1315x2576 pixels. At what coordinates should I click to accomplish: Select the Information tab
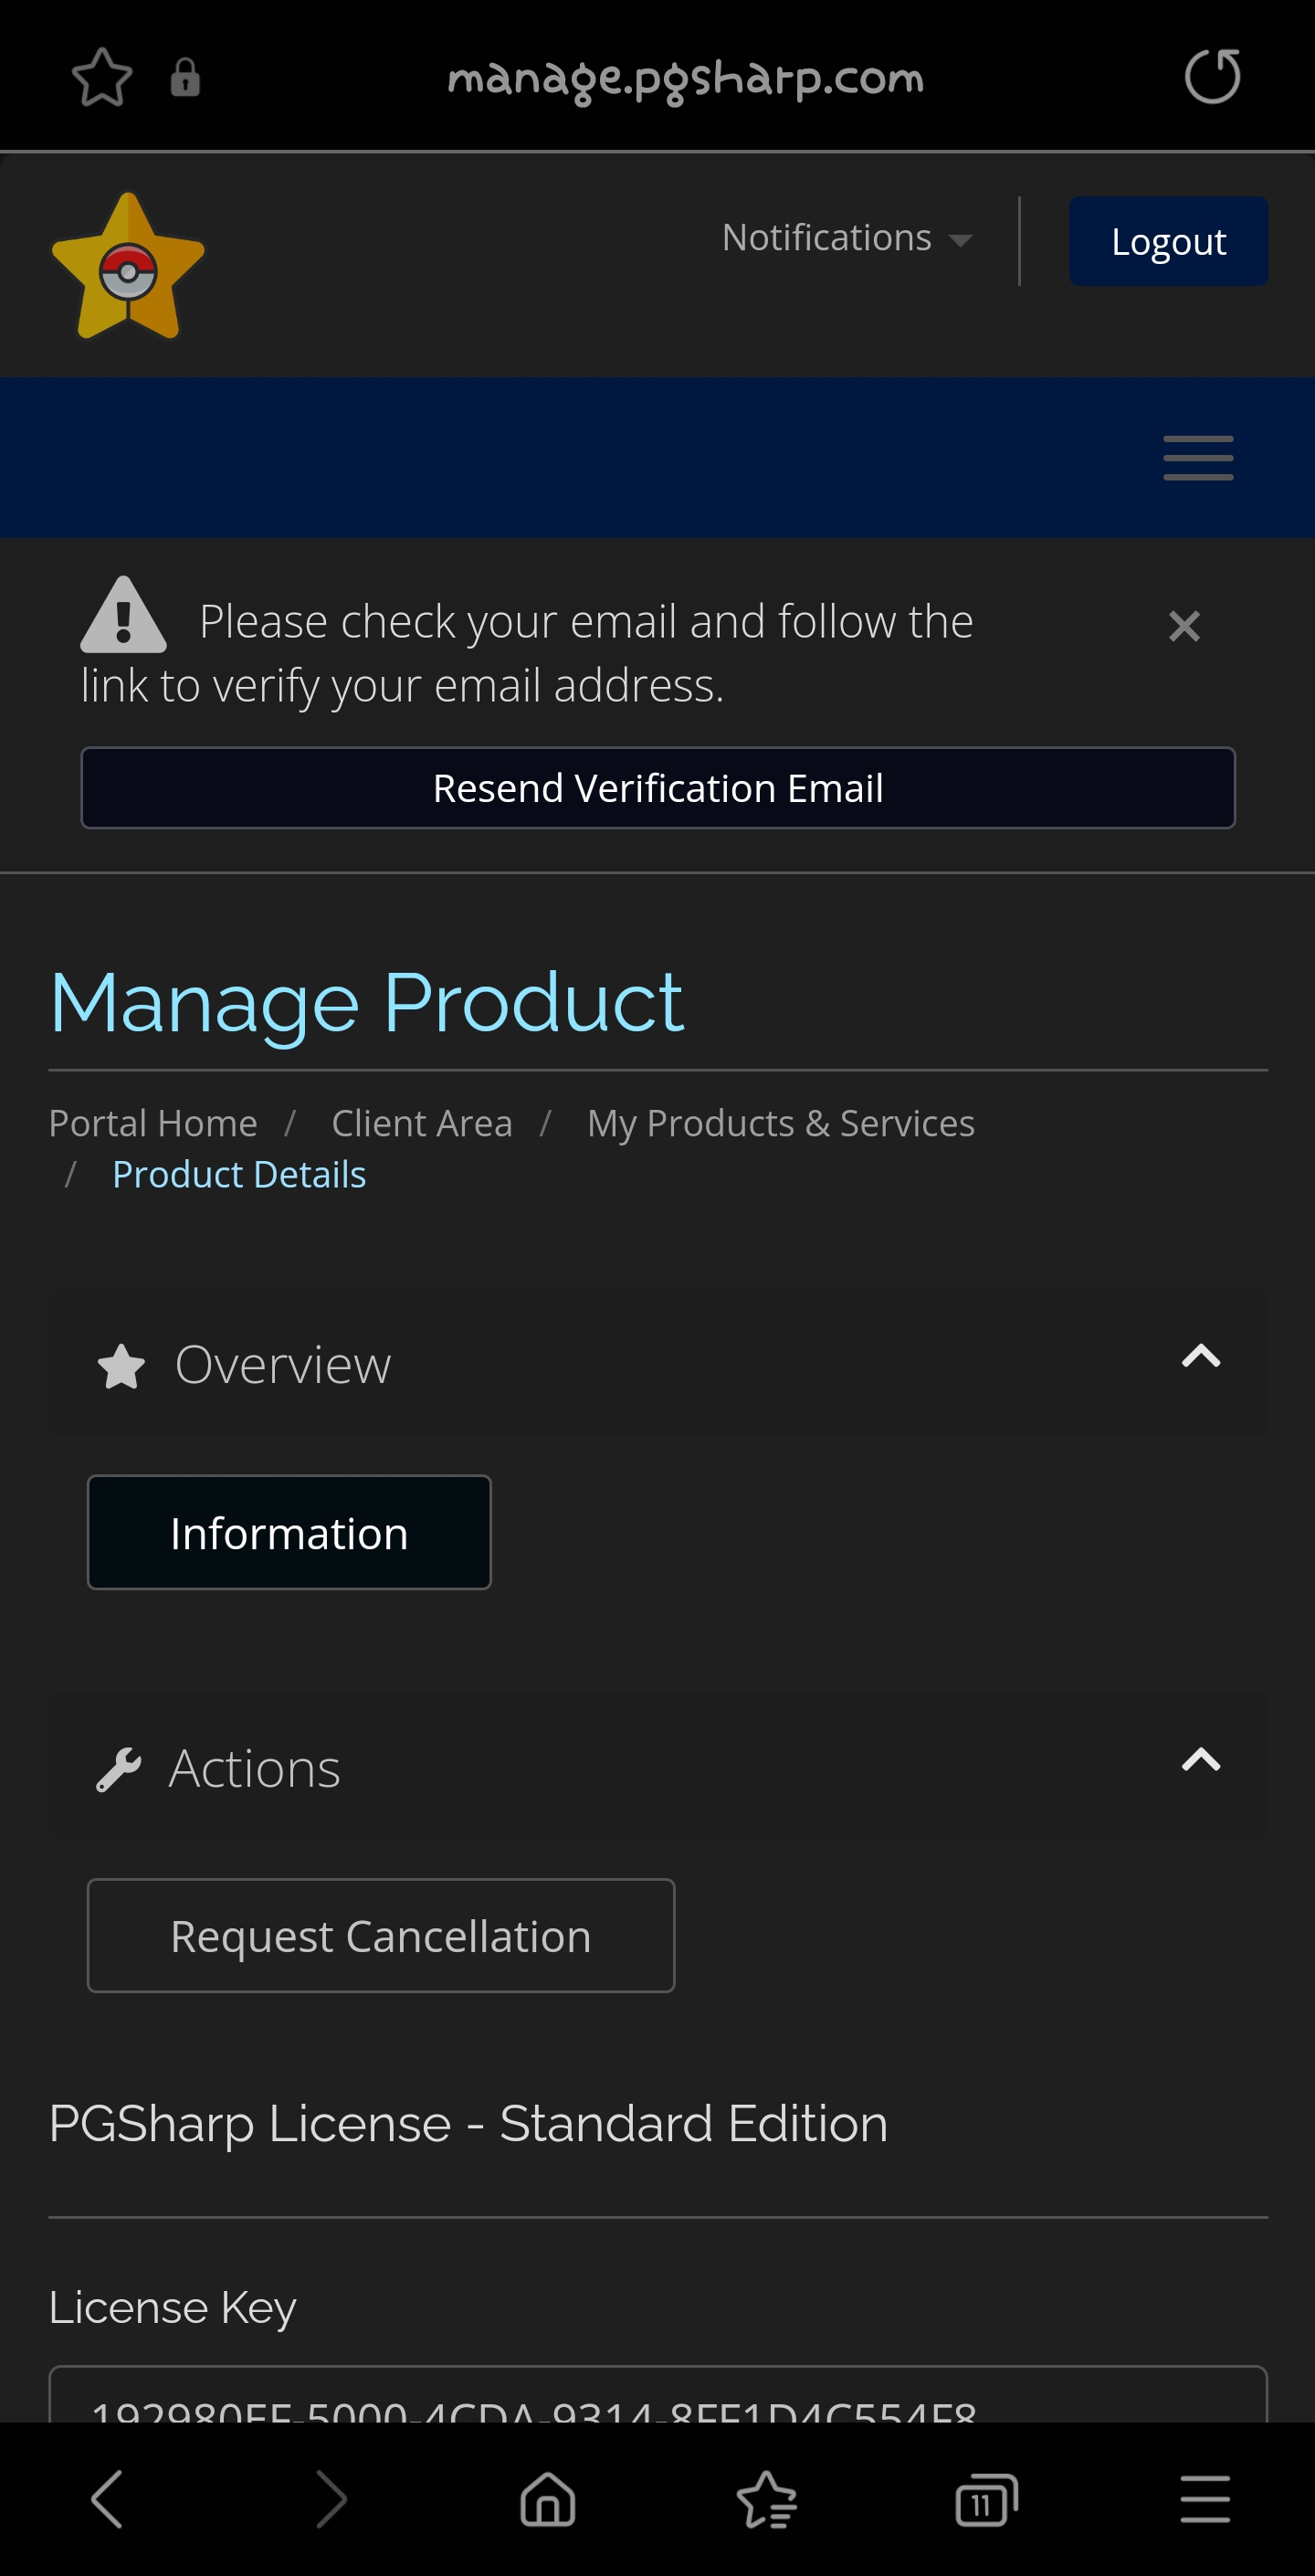pos(289,1532)
